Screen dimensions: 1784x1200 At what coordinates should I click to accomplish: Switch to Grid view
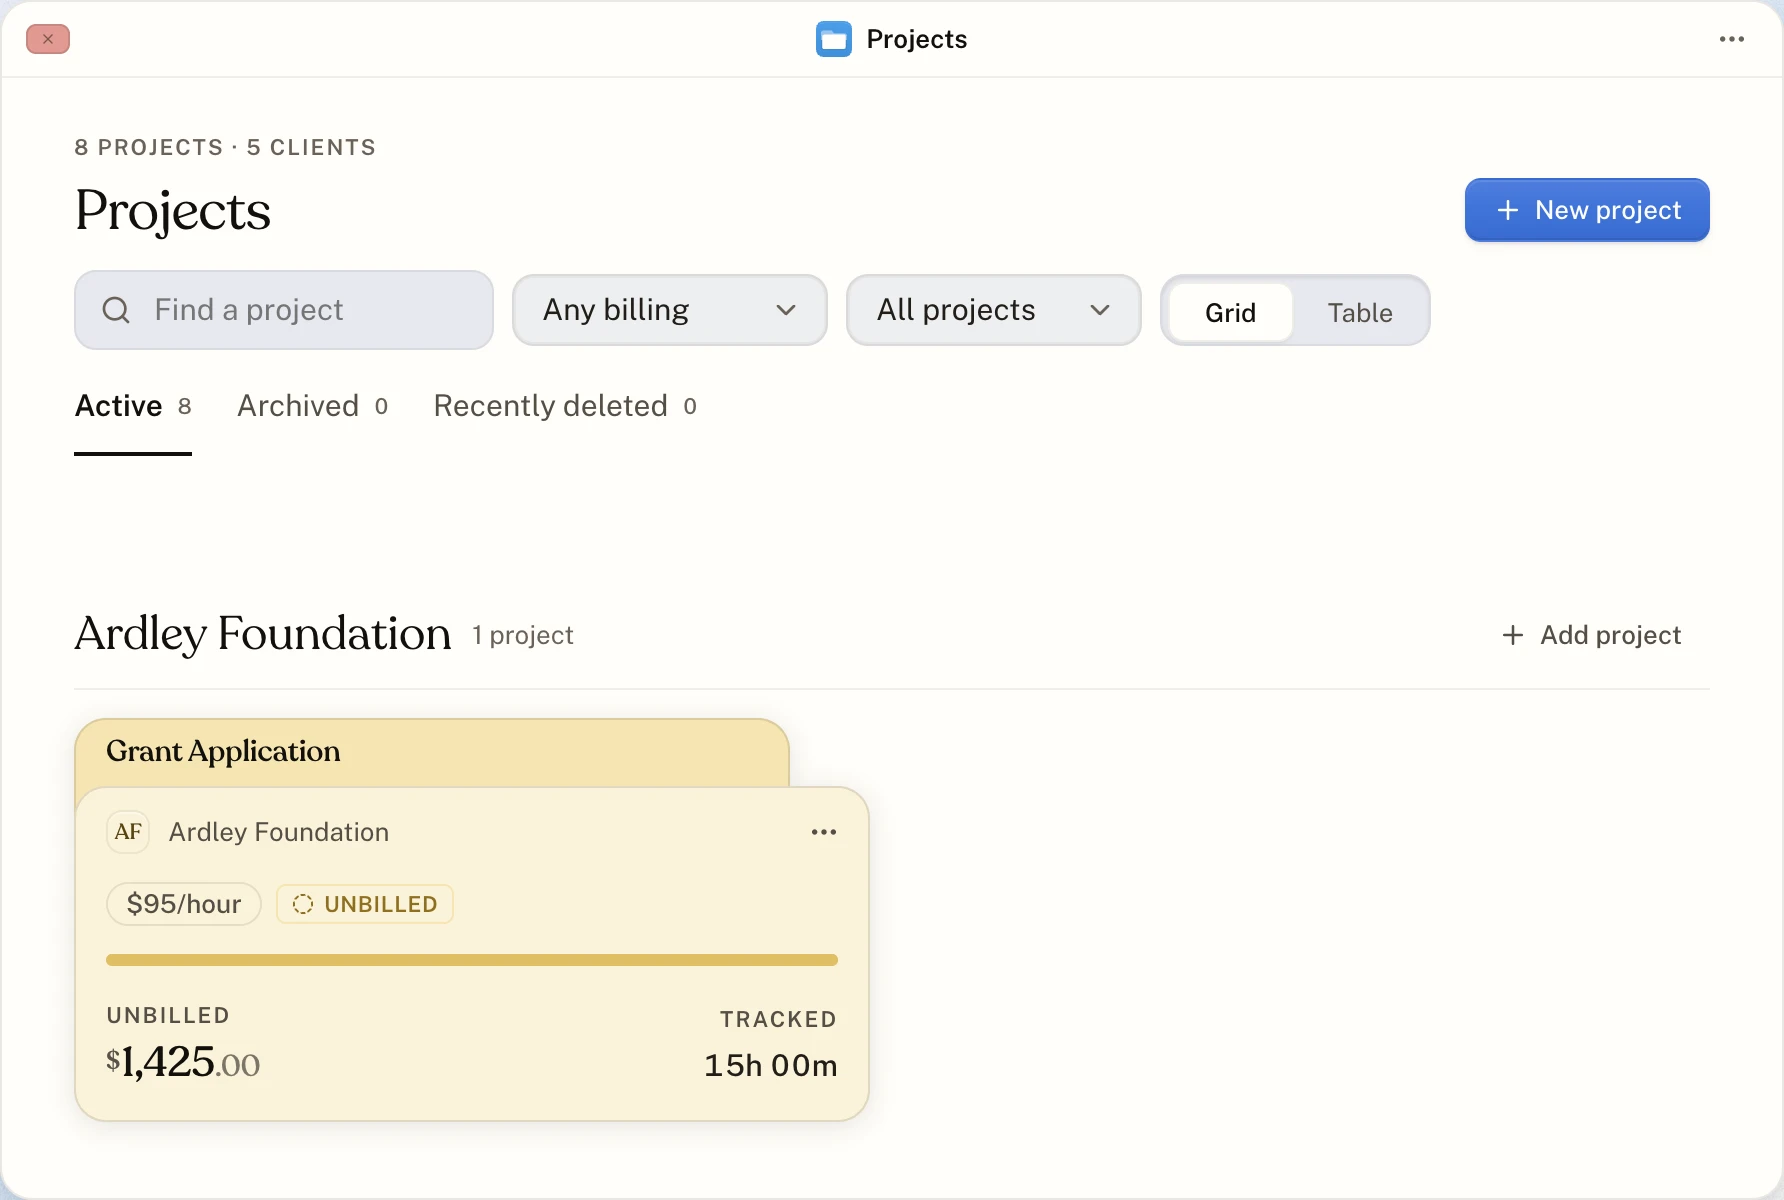click(1230, 312)
